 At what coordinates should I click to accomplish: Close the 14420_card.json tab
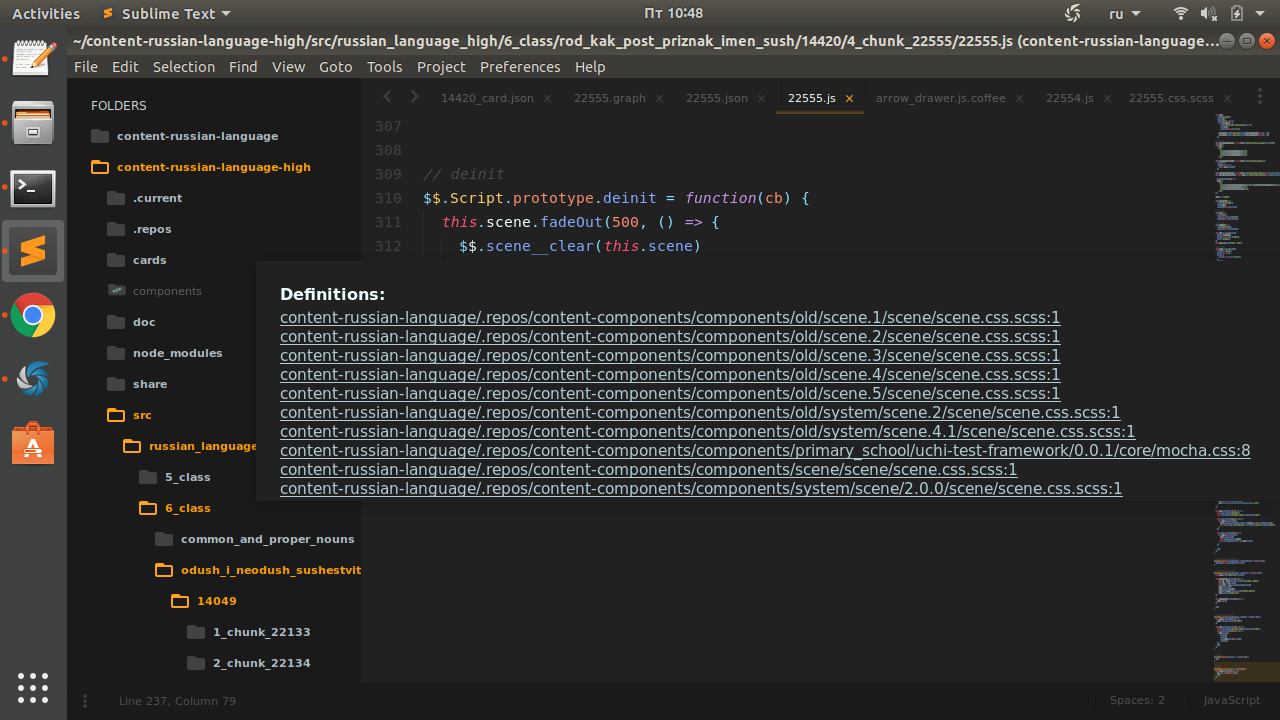click(x=547, y=99)
